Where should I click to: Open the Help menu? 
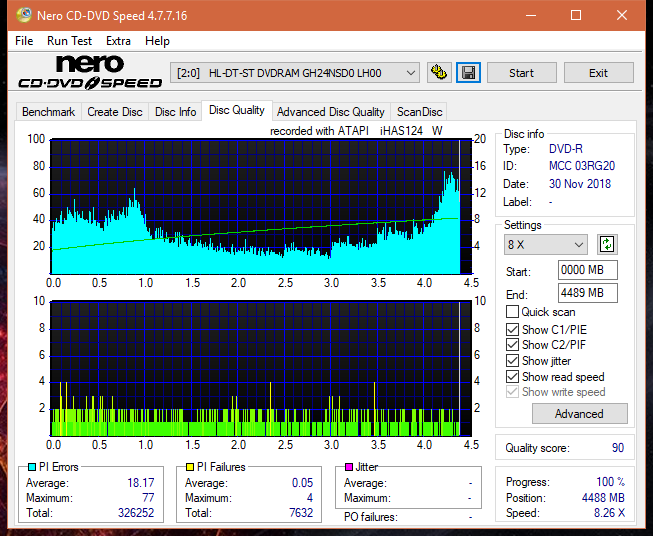pos(157,41)
